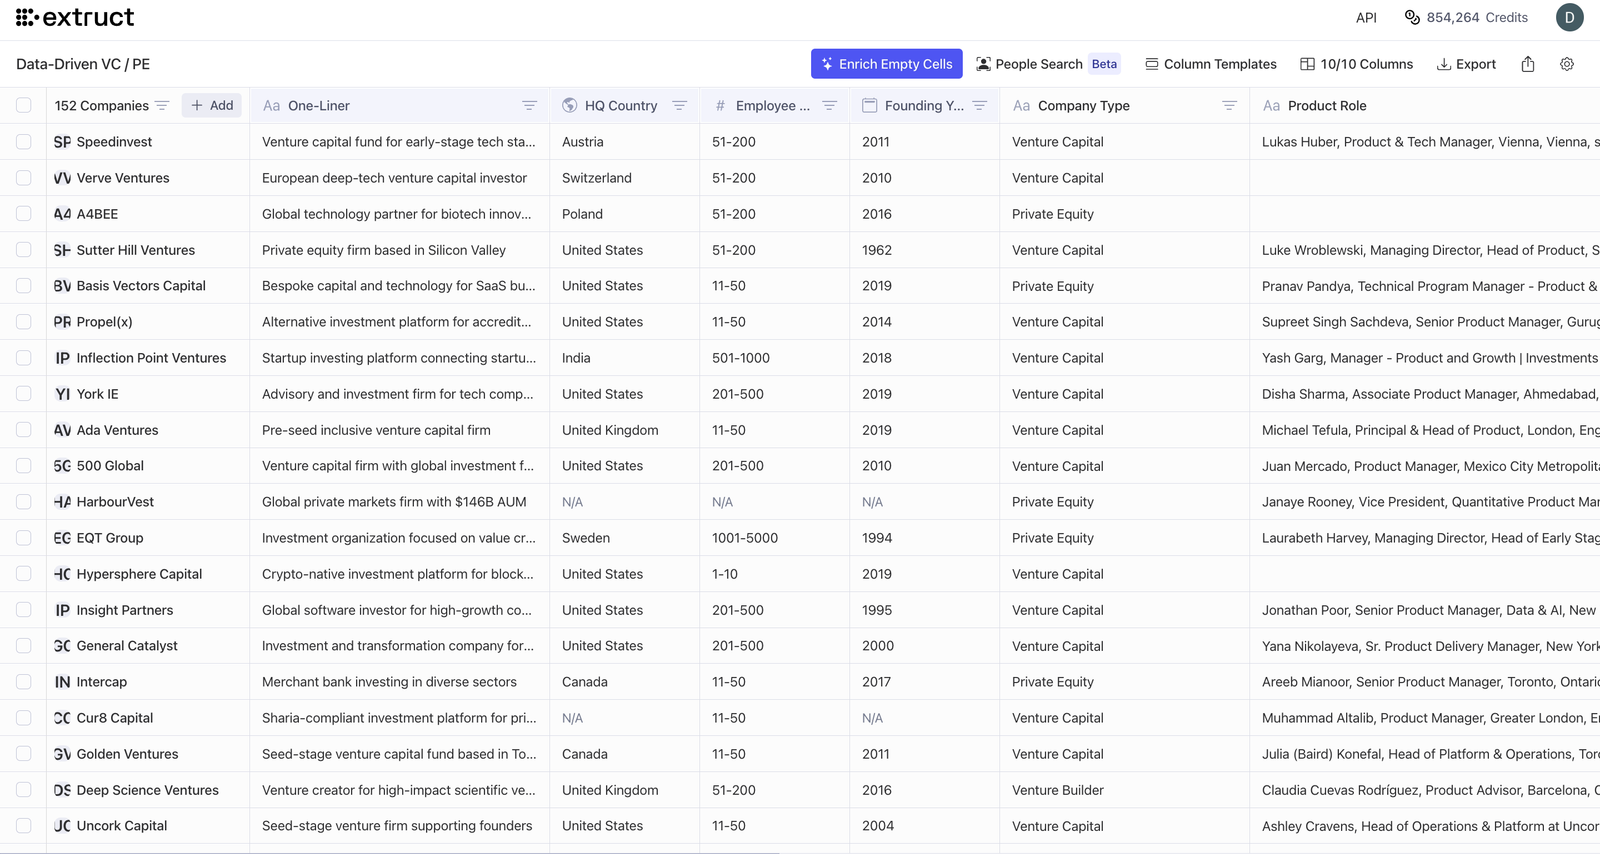Check the Cur8 Capital row checkbox

[24, 718]
